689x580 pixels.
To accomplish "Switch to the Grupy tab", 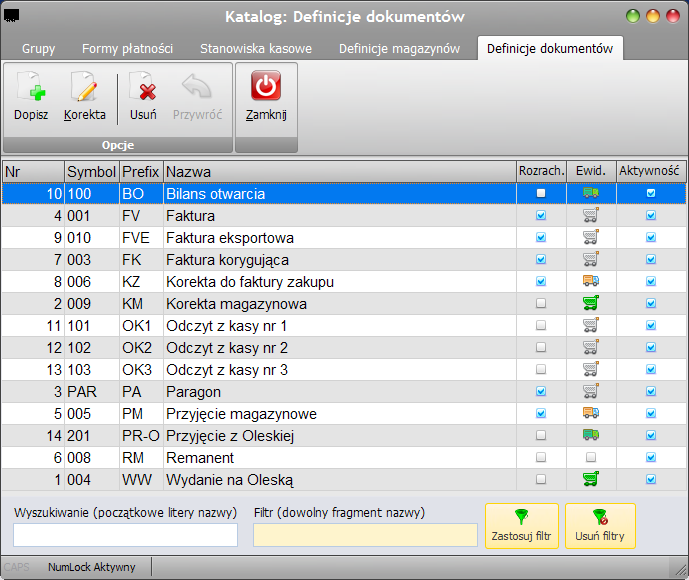I will (39, 48).
